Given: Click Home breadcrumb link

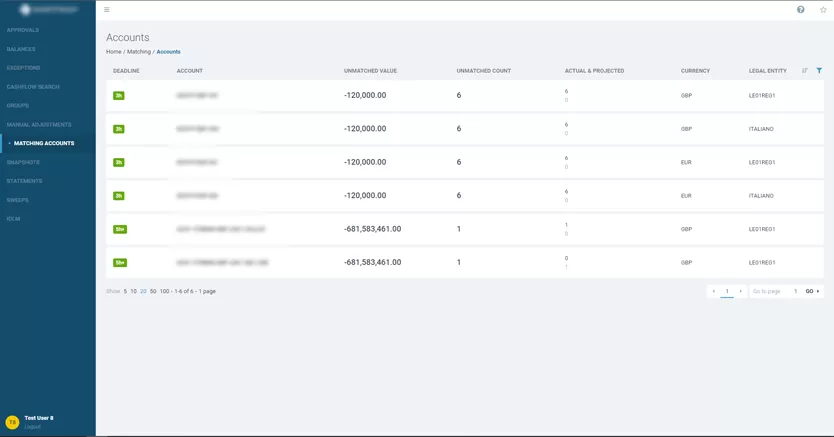Looking at the screenshot, I should click(x=113, y=52).
